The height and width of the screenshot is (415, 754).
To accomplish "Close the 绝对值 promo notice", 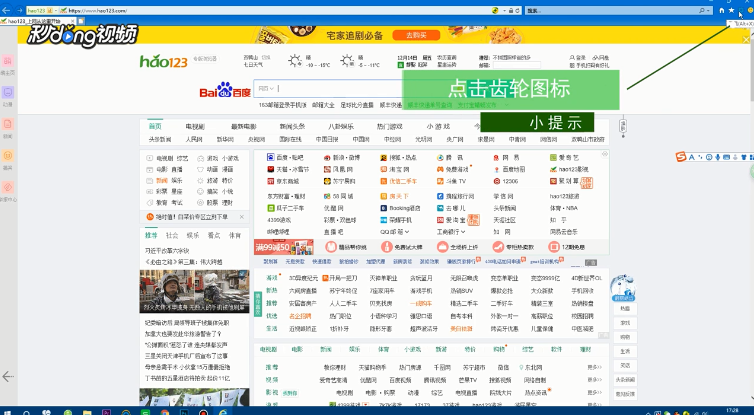I will tap(242, 217).
